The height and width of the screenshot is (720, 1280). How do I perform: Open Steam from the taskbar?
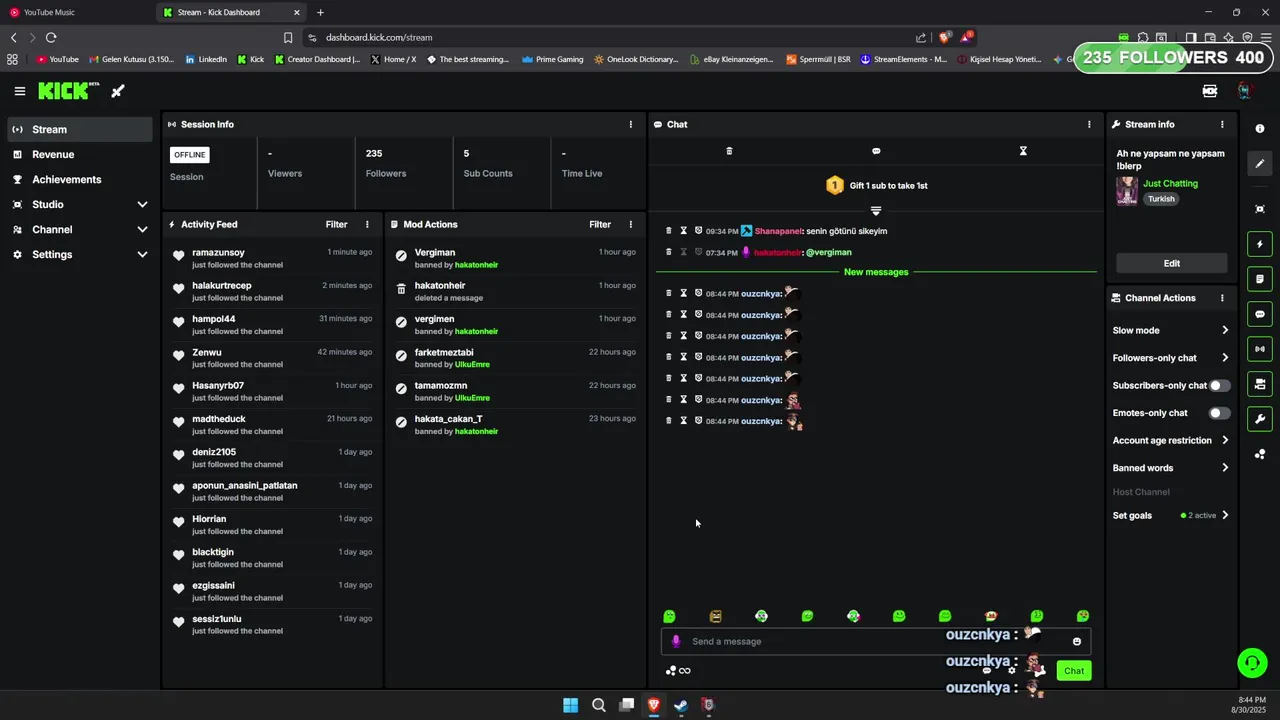[681, 705]
